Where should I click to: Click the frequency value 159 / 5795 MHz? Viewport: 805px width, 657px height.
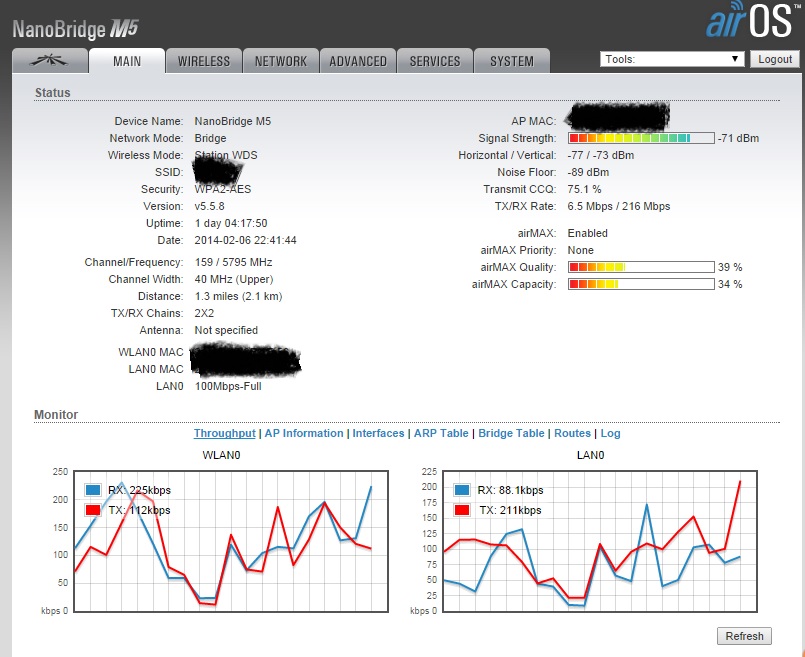coord(234,262)
